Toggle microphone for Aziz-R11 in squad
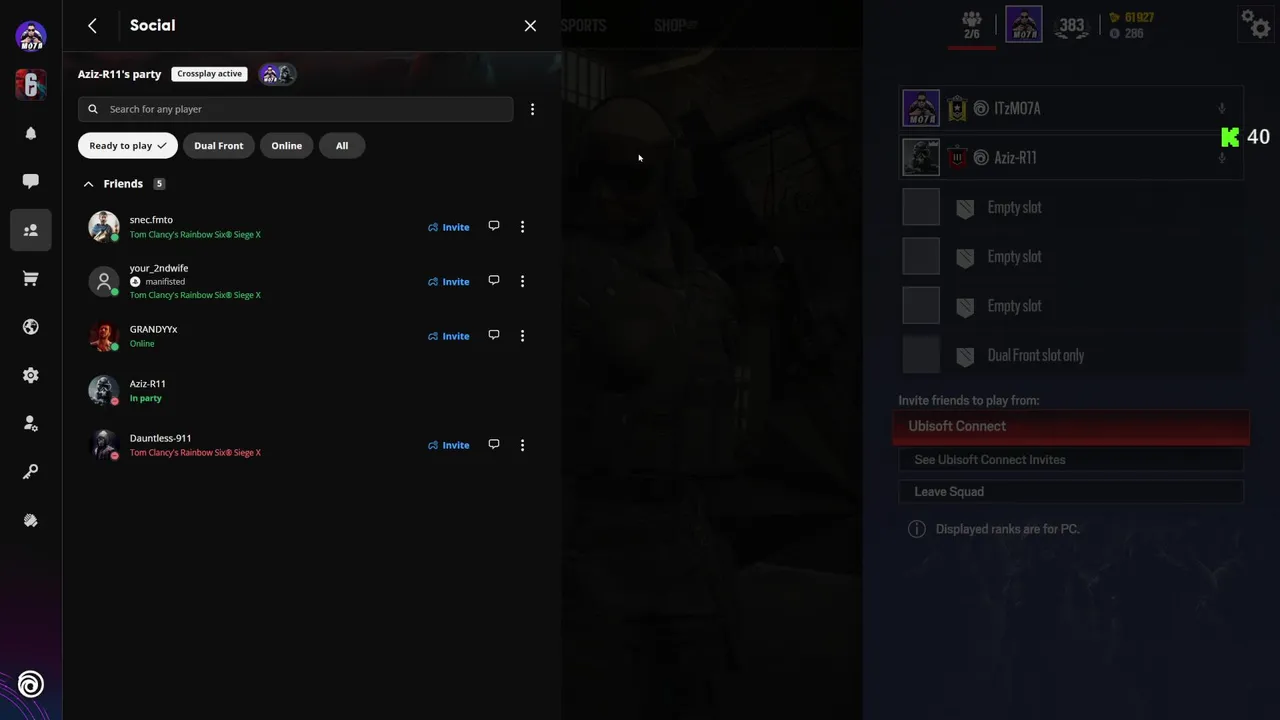The image size is (1280, 720). pos(1222,157)
